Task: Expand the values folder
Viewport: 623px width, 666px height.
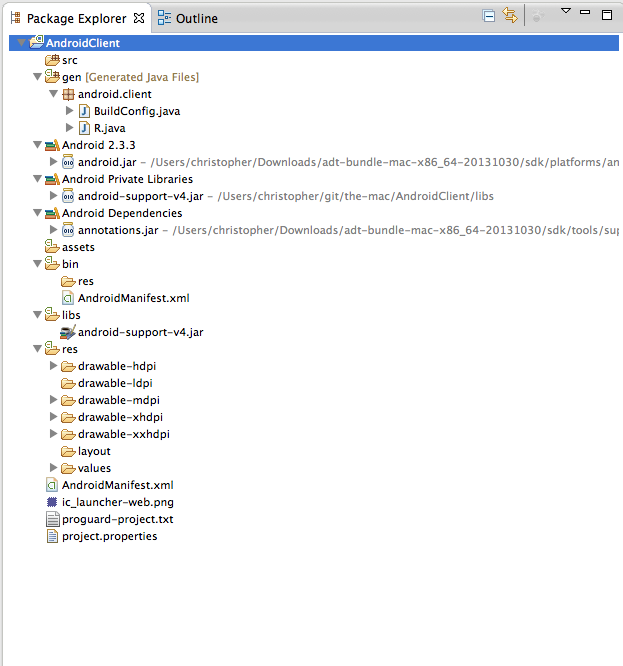Action: [x=54, y=468]
